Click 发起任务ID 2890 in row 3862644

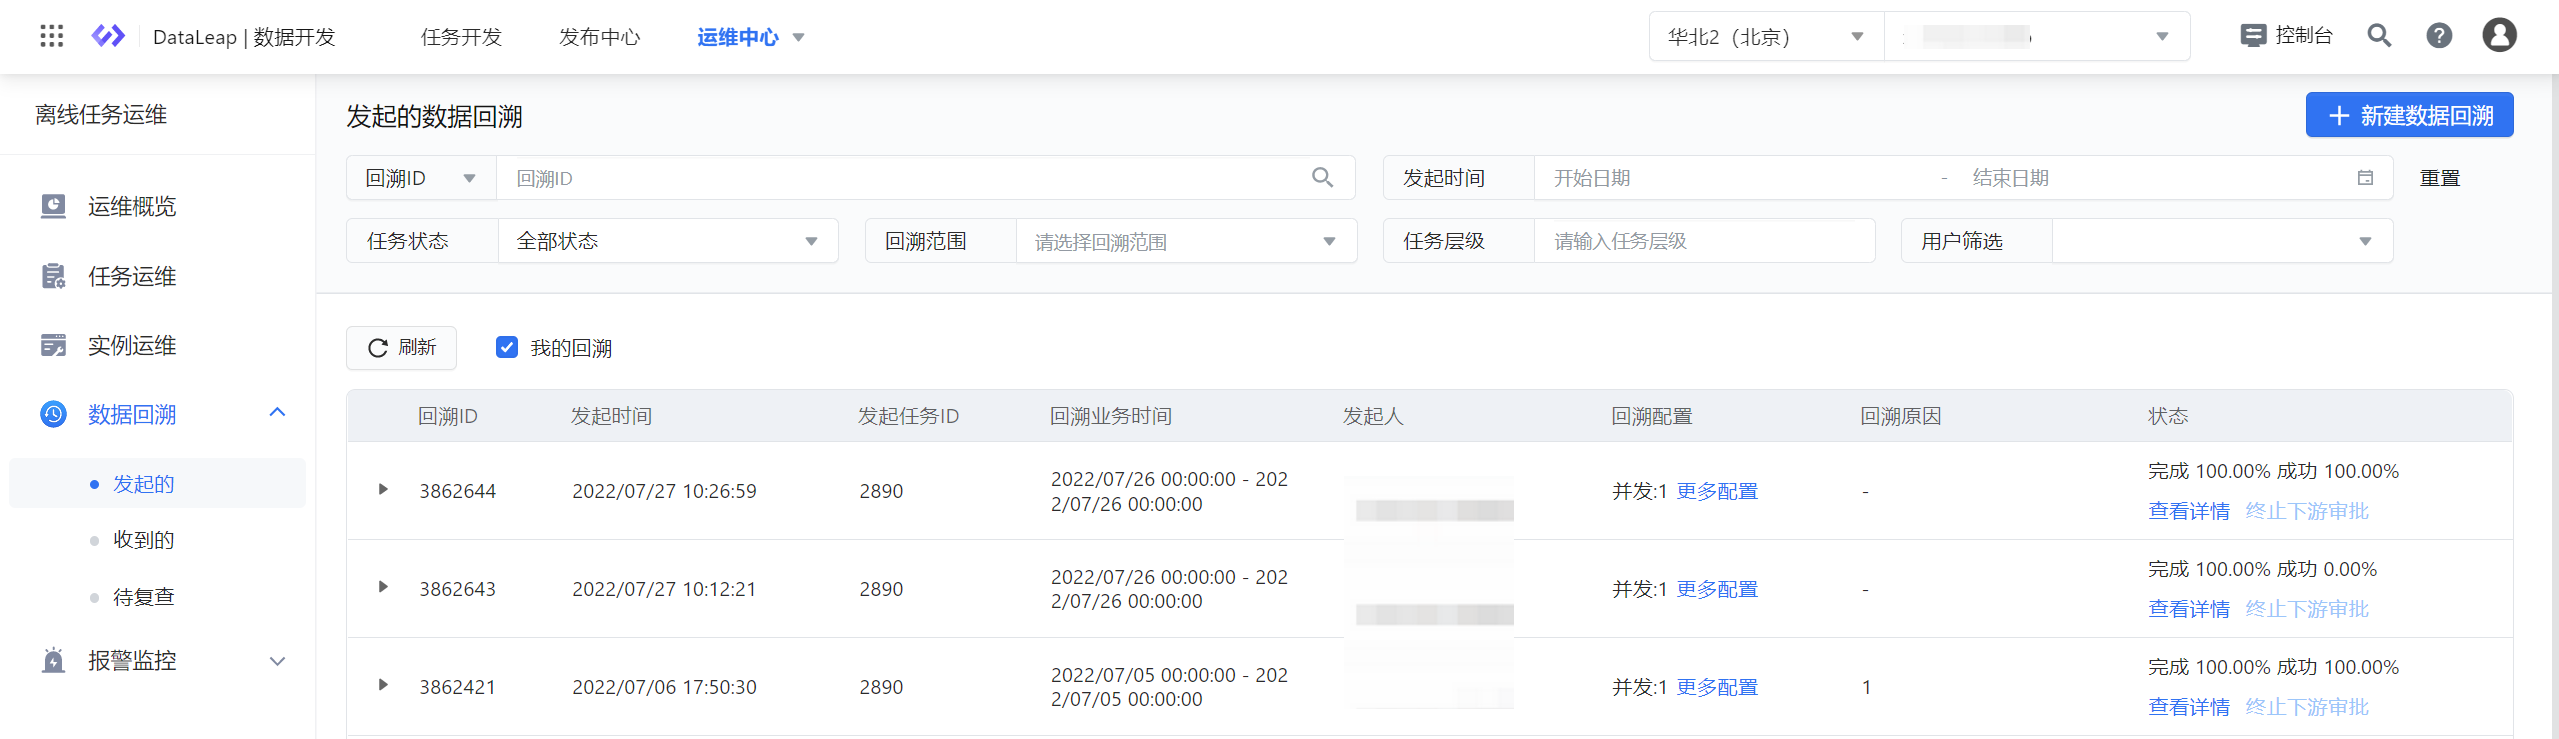[x=881, y=491]
